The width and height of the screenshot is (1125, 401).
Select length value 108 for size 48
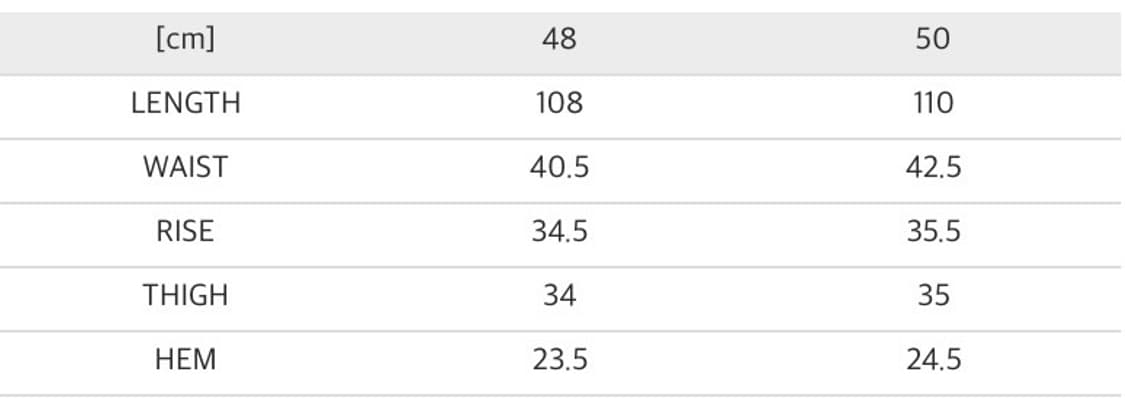[559, 103]
